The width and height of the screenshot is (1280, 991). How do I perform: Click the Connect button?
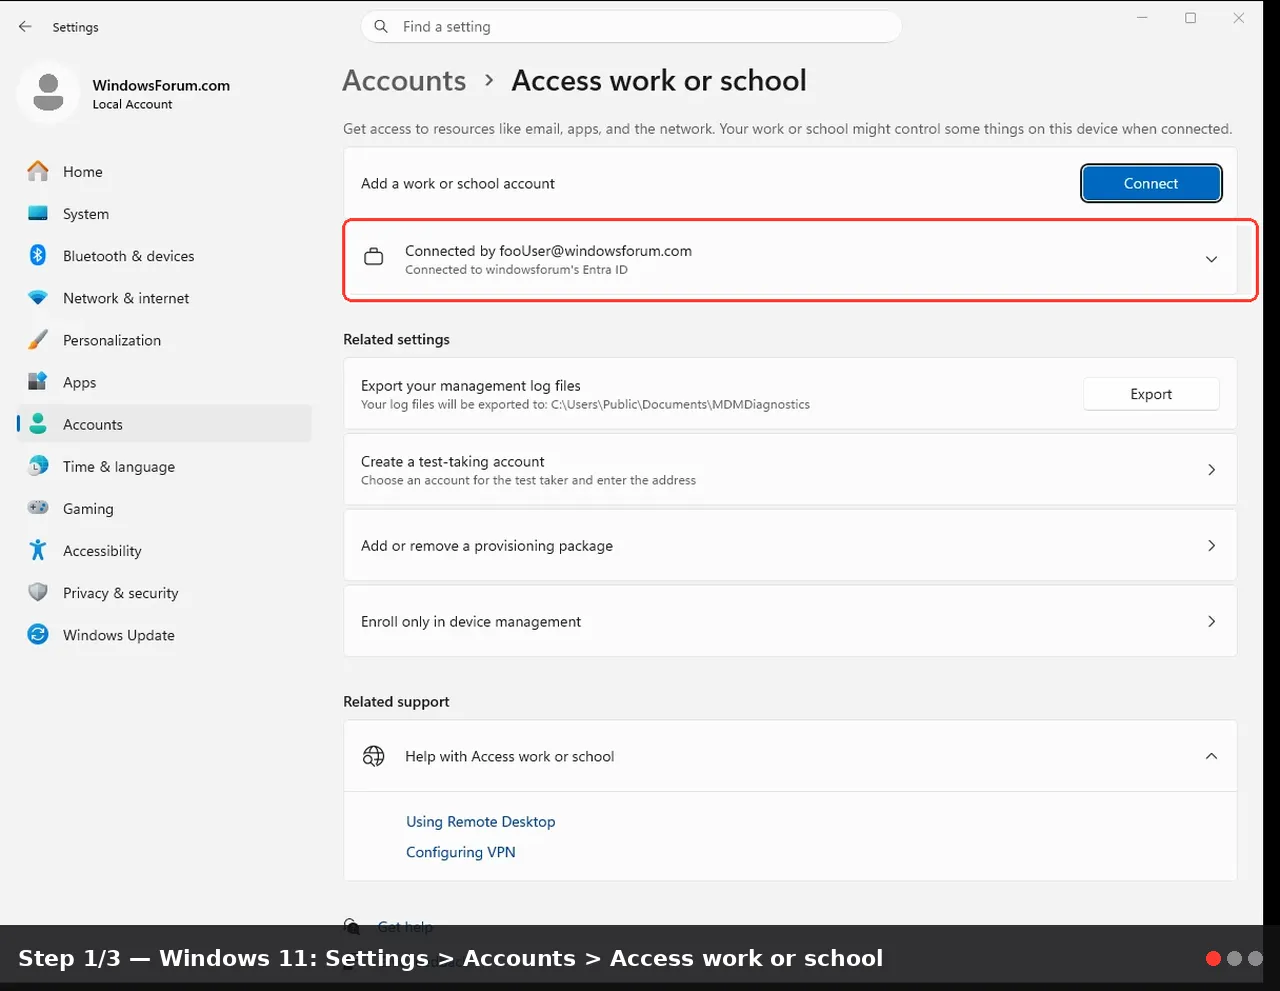pyautogui.click(x=1151, y=183)
